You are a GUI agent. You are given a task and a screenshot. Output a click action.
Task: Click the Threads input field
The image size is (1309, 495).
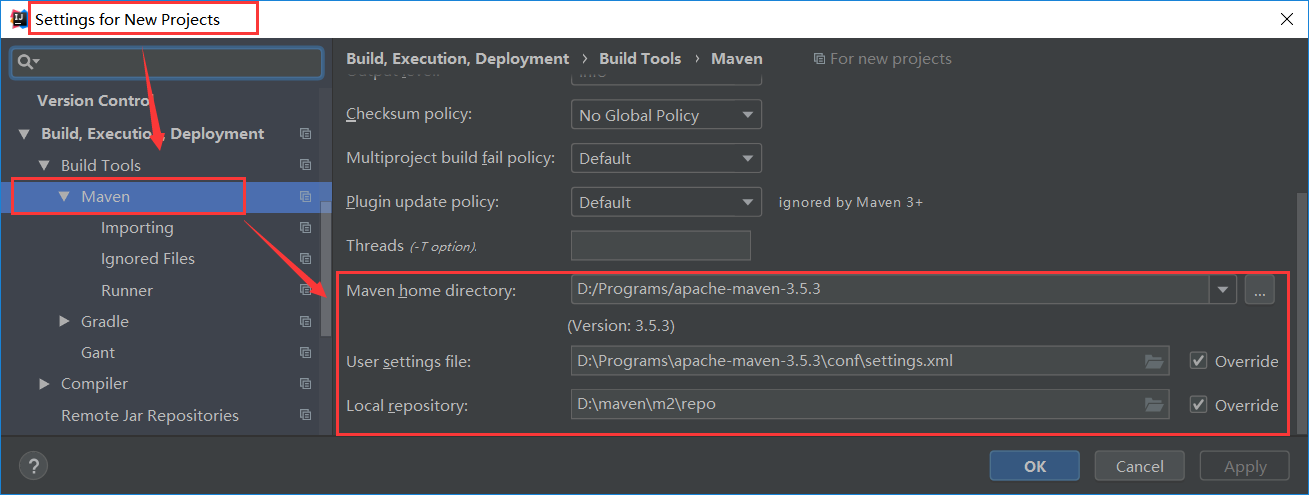(x=660, y=245)
